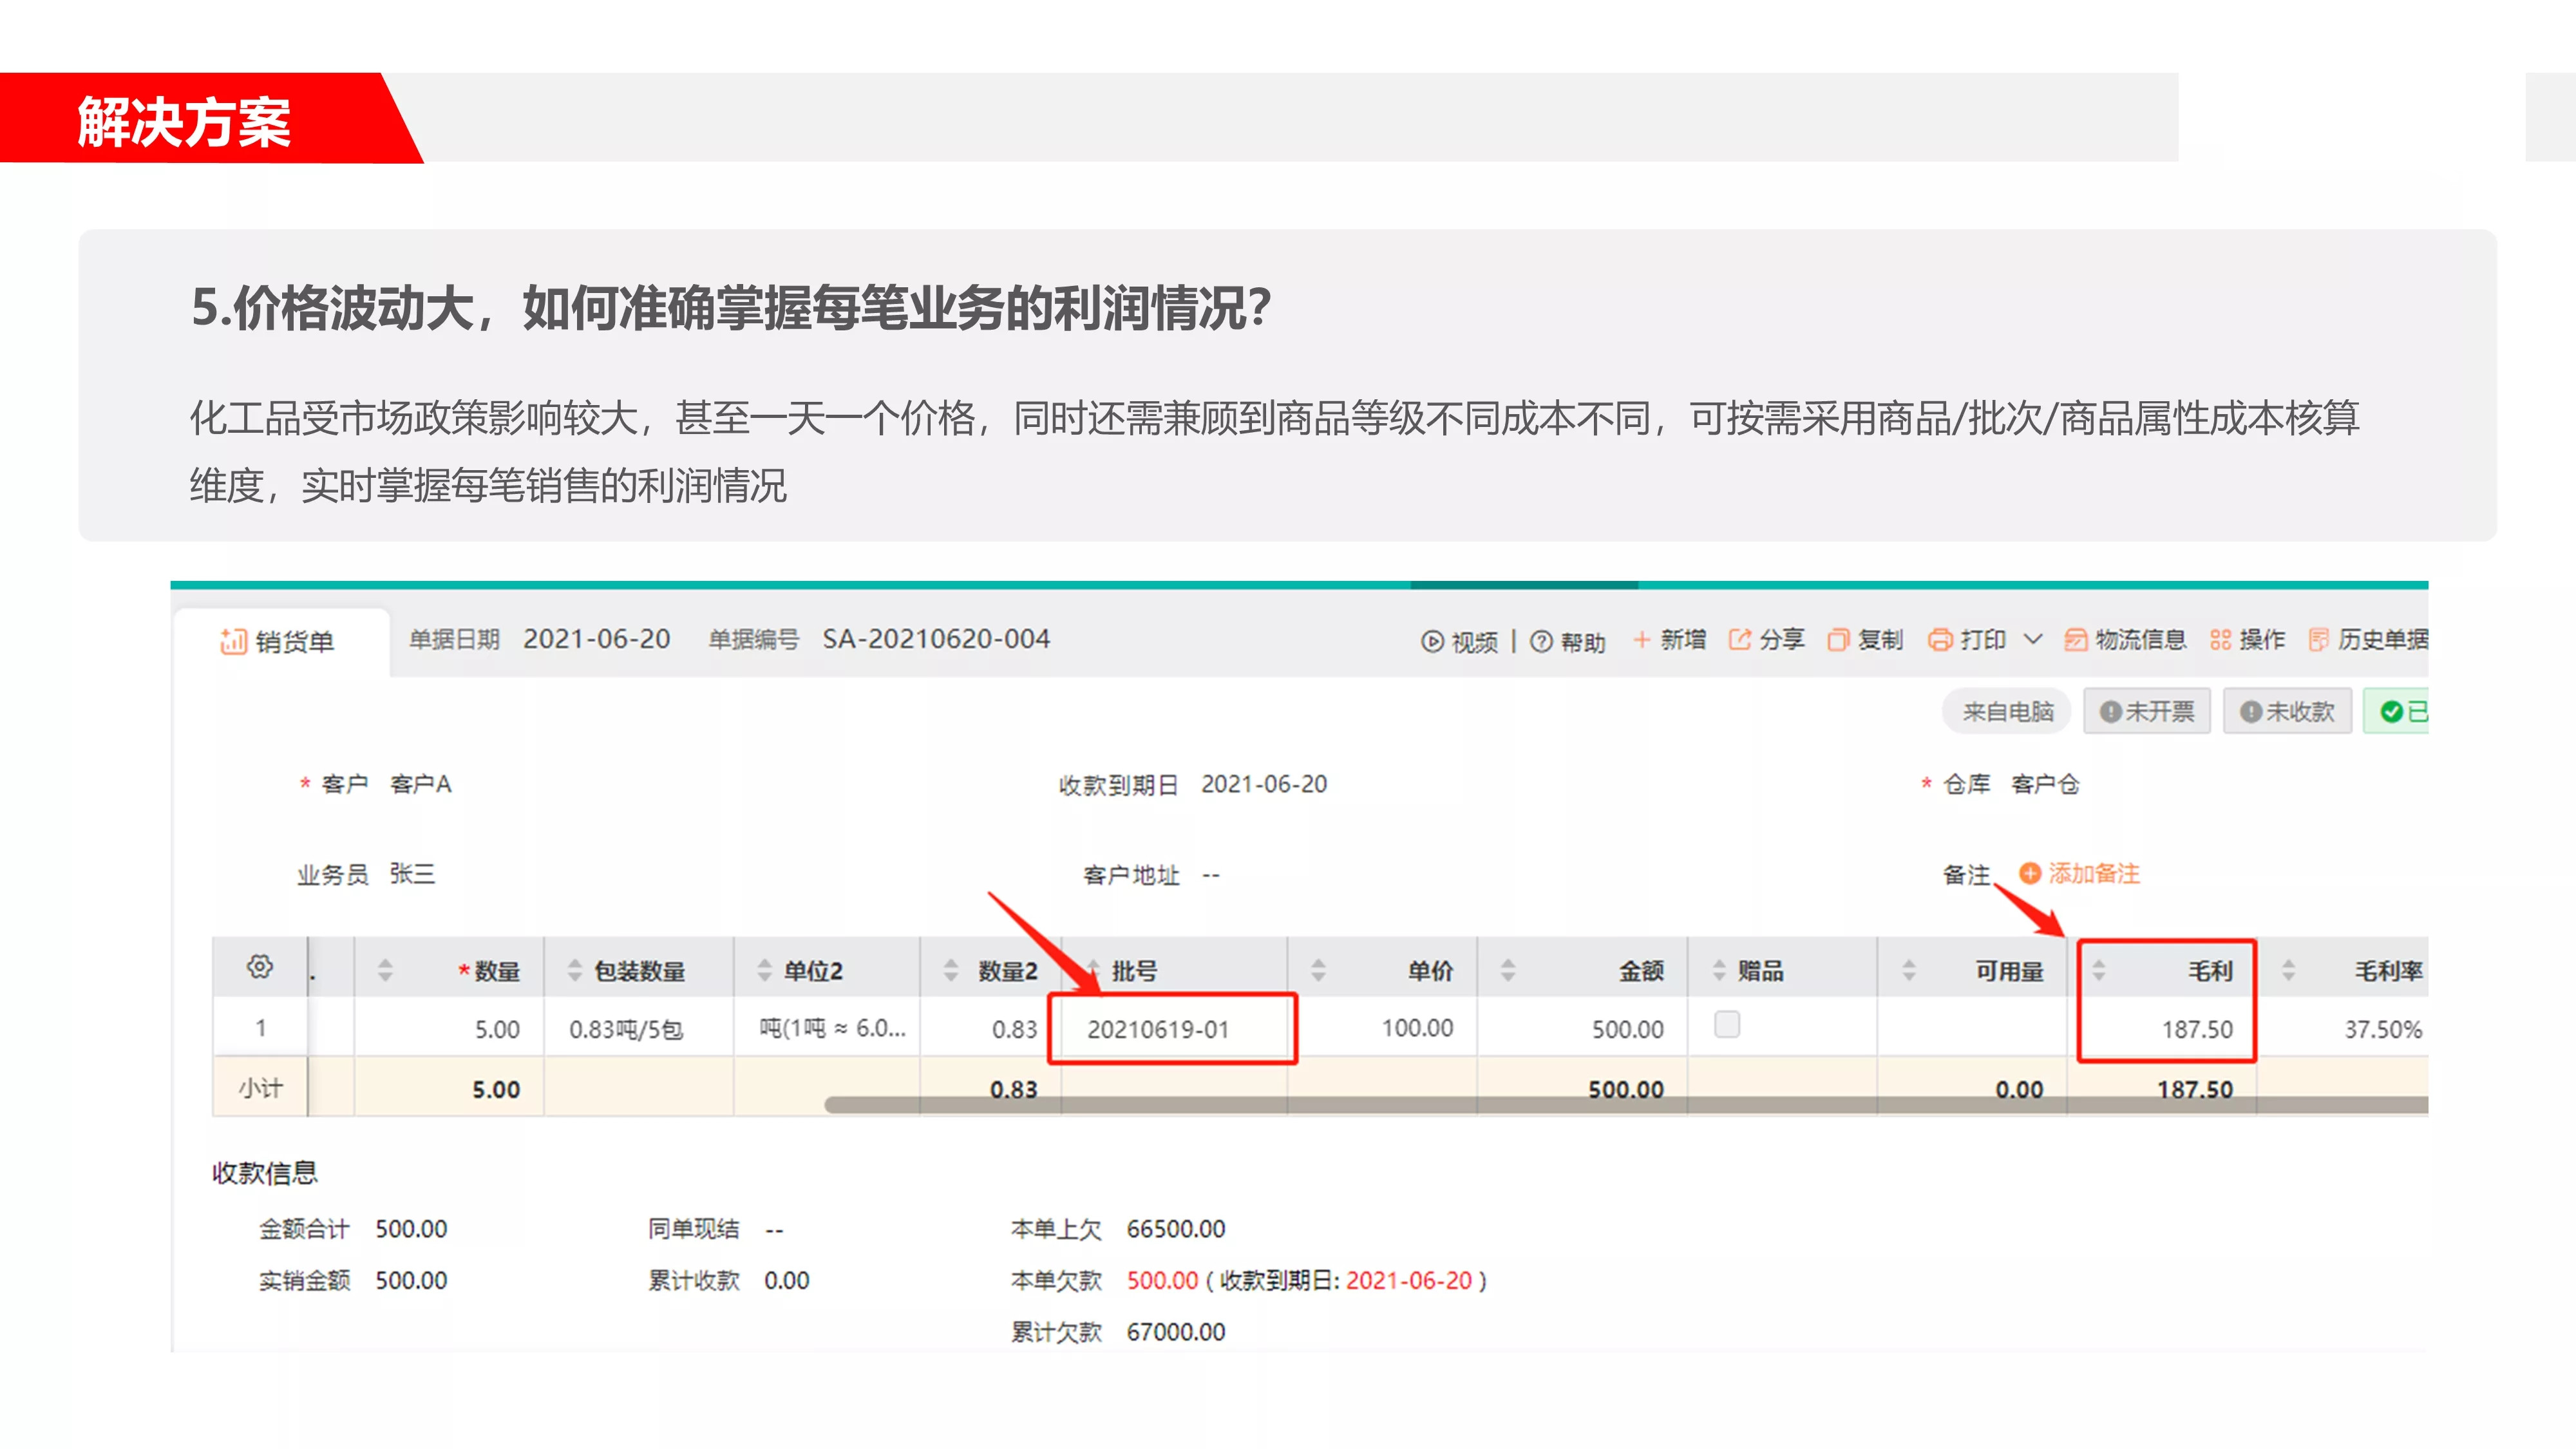Click the 业务员 field 张三
The height and width of the screenshot is (1449, 2576).
tap(412, 874)
